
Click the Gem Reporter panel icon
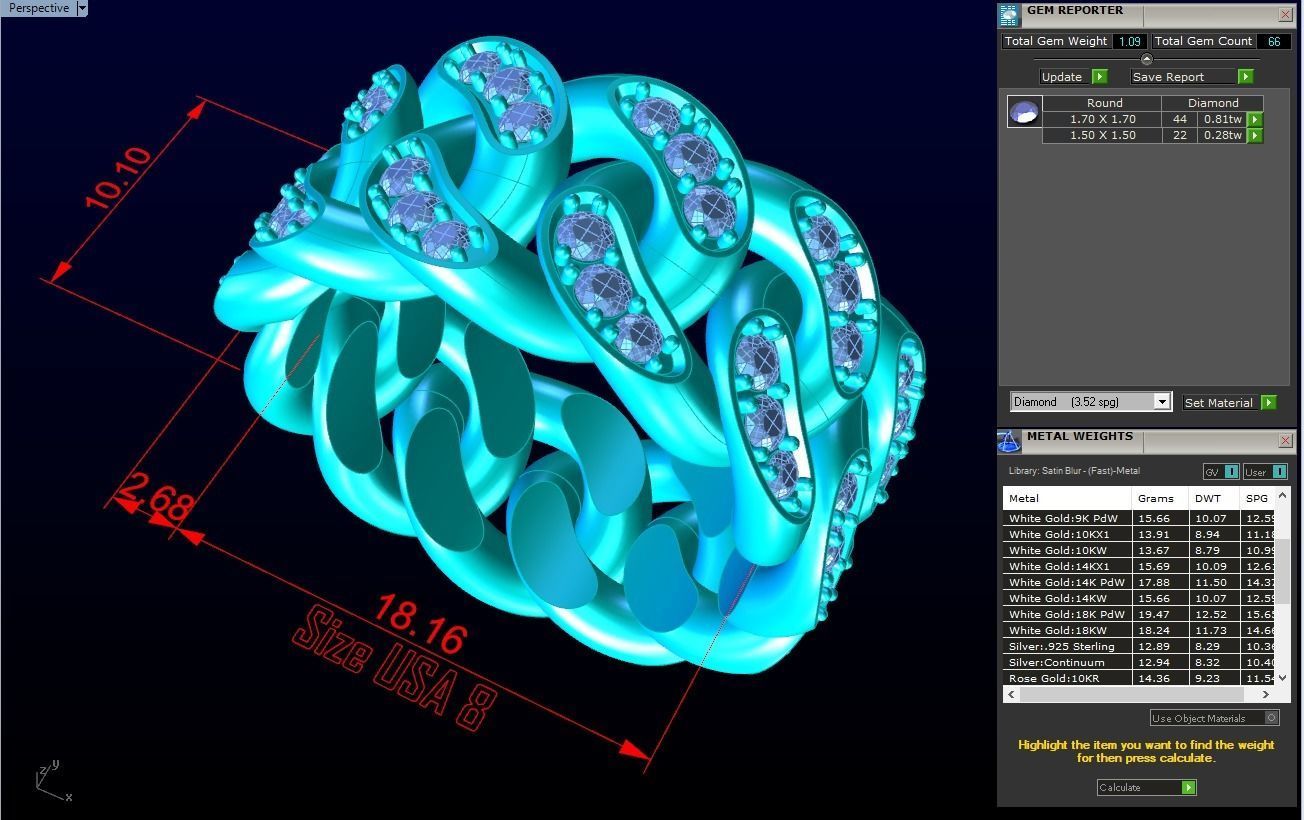tap(1009, 14)
